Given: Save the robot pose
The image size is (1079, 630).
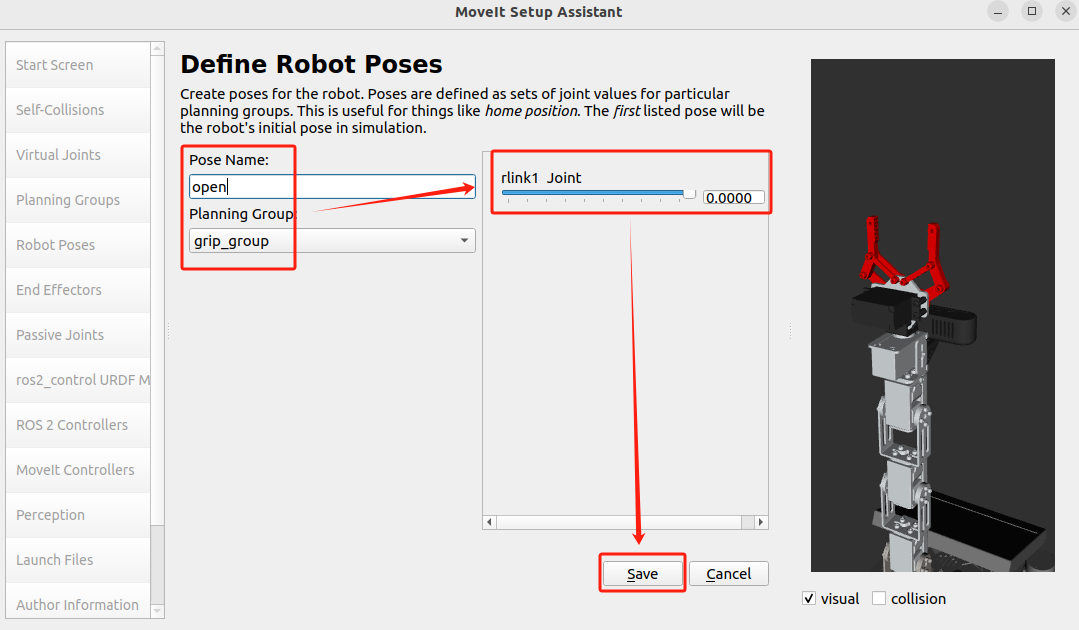Looking at the screenshot, I should 643,574.
